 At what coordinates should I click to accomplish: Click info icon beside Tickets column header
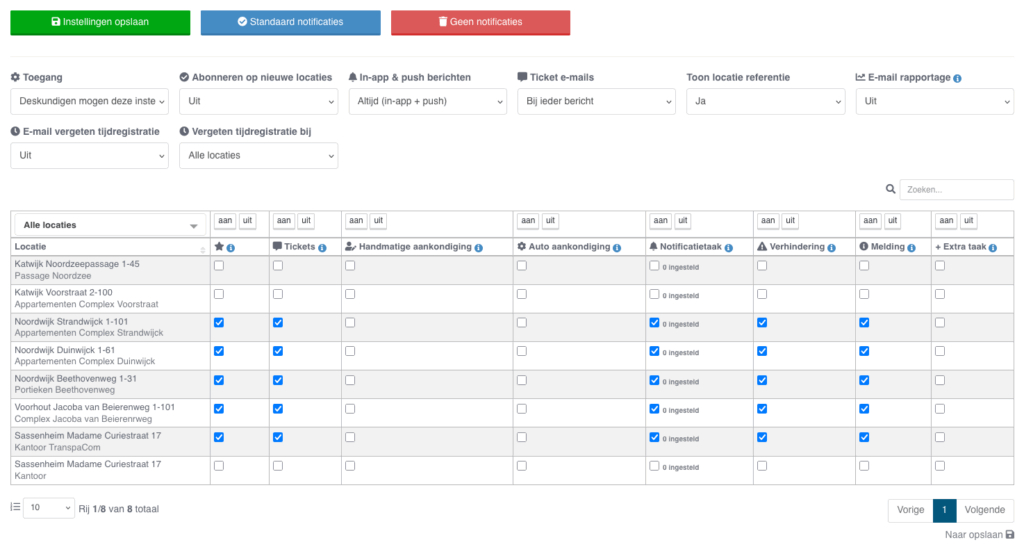coord(322,247)
